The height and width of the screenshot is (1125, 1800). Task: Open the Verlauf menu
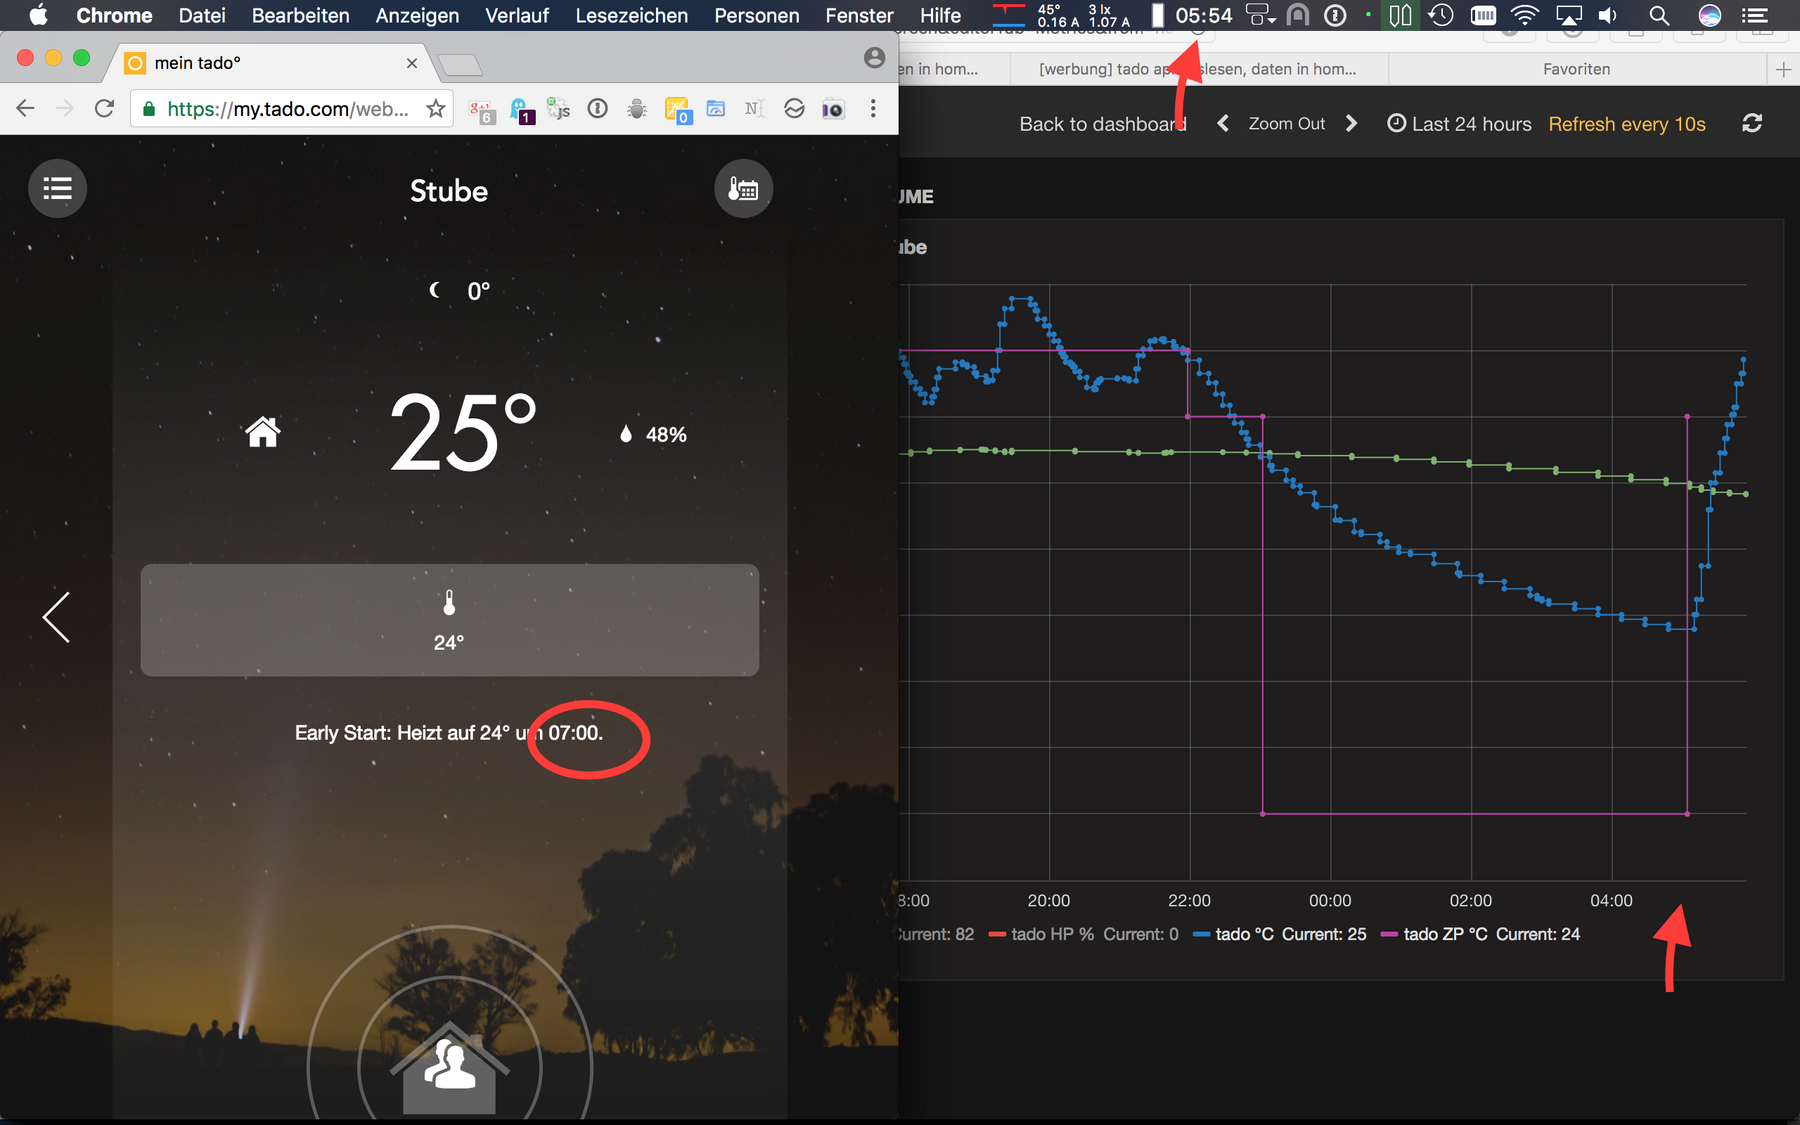click(x=517, y=15)
